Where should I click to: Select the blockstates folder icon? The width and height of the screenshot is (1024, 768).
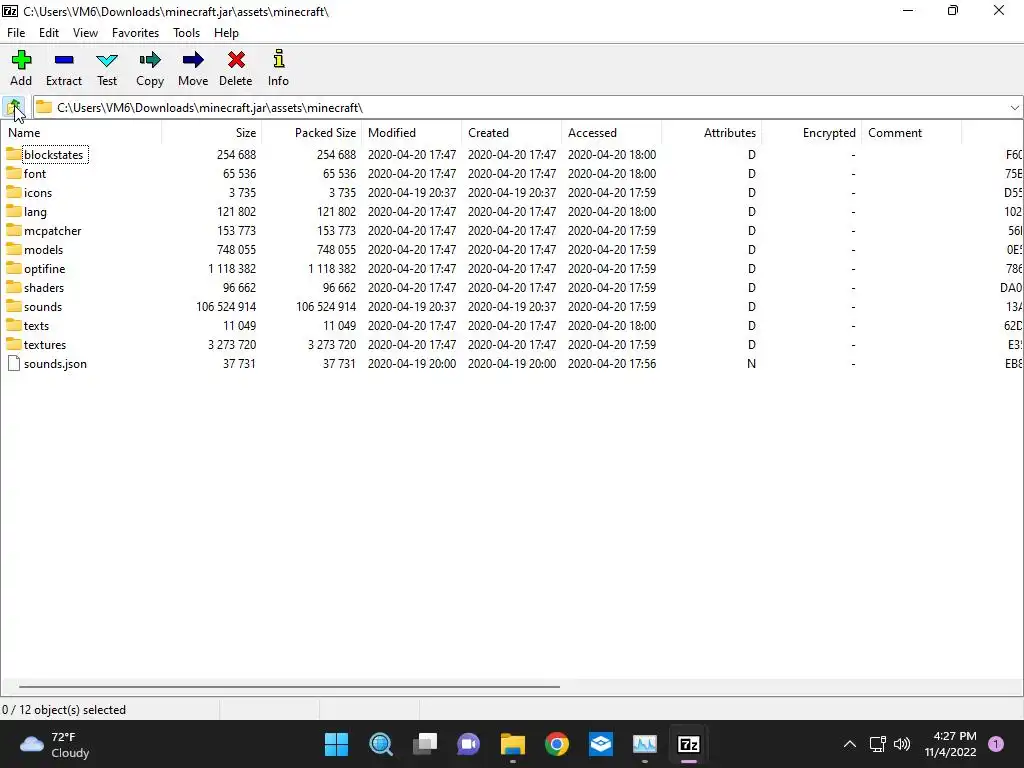(14, 154)
